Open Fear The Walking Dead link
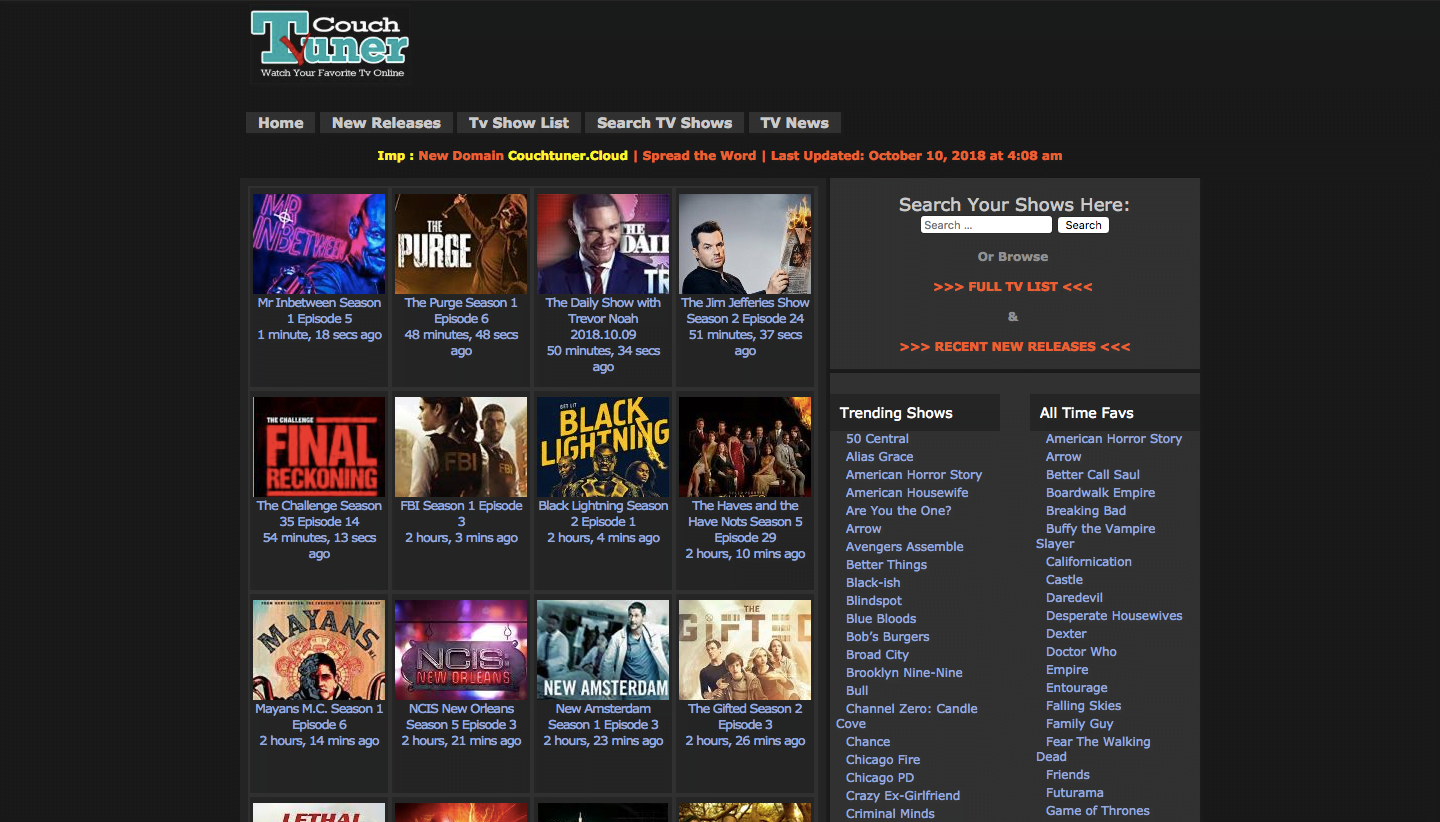This screenshot has height=822, width=1440. (x=1094, y=749)
